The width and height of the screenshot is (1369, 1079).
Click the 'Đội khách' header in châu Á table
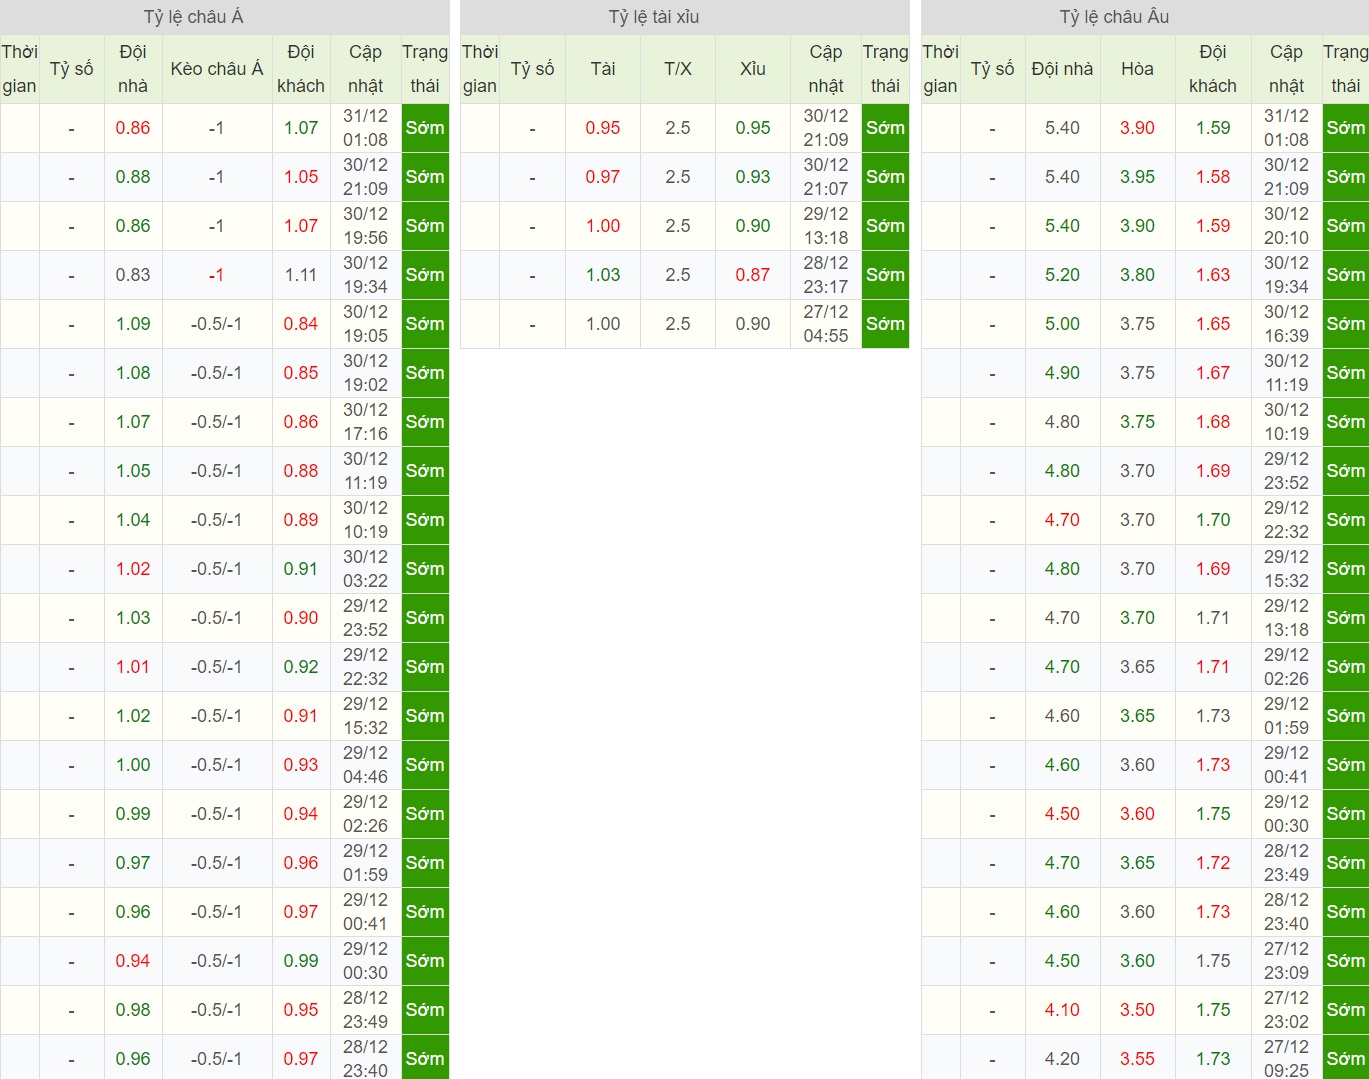pyautogui.click(x=301, y=69)
